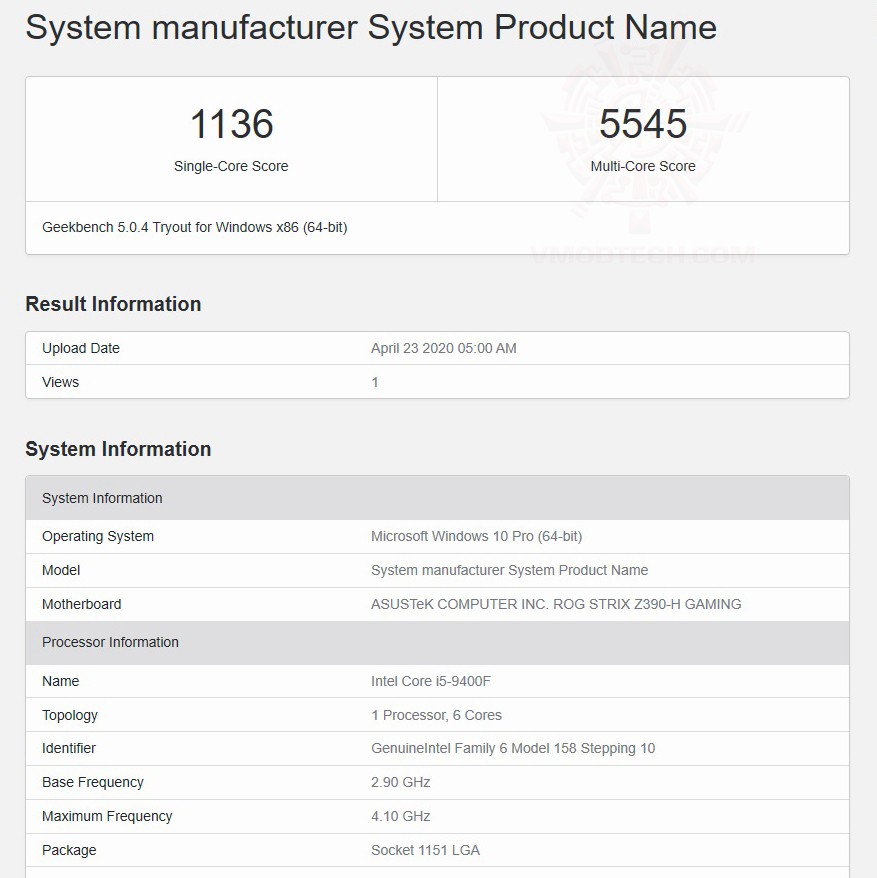Select the ASUSTeK ROG STRIX Z390-H GAMING value
The width and height of the screenshot is (877, 878).
(x=556, y=604)
